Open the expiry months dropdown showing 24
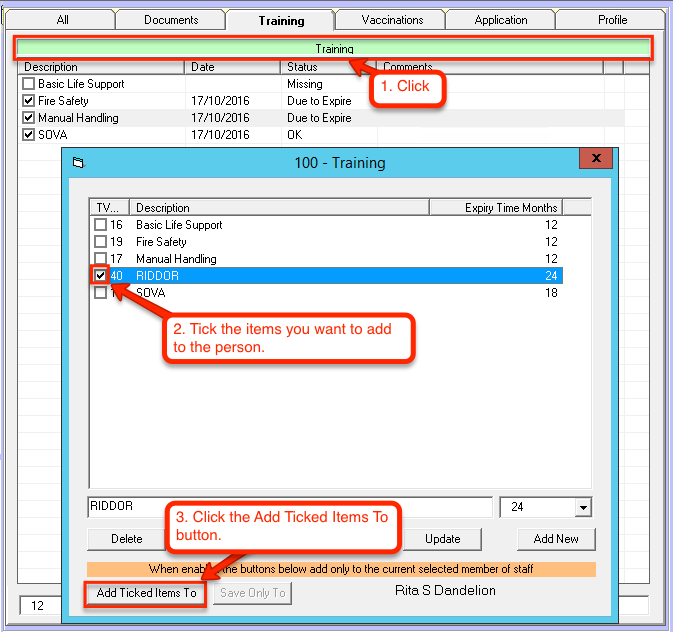This screenshot has width=673, height=632. [582, 508]
